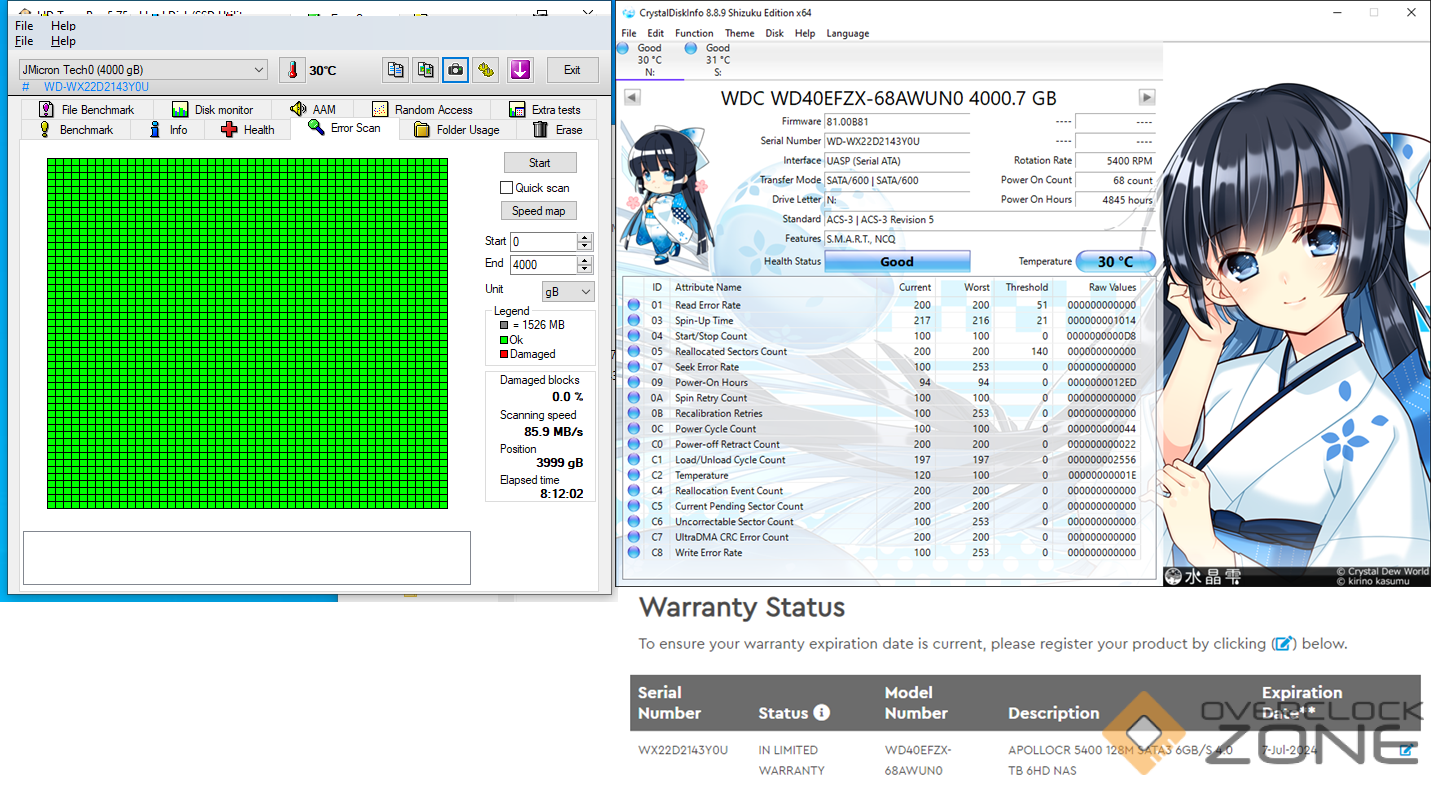Image resolution: width=1434 pixels, height=785 pixels.
Task: Click the purple down-arrow save icon
Action: pos(519,70)
